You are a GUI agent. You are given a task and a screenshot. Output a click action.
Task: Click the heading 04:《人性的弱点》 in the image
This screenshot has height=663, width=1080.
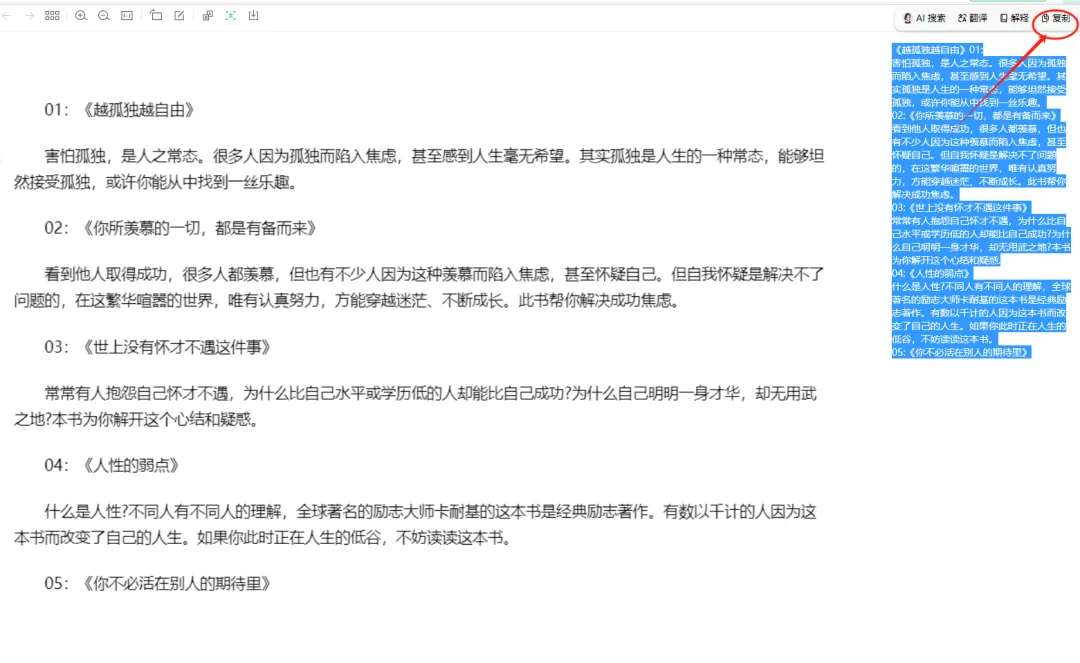coord(112,465)
